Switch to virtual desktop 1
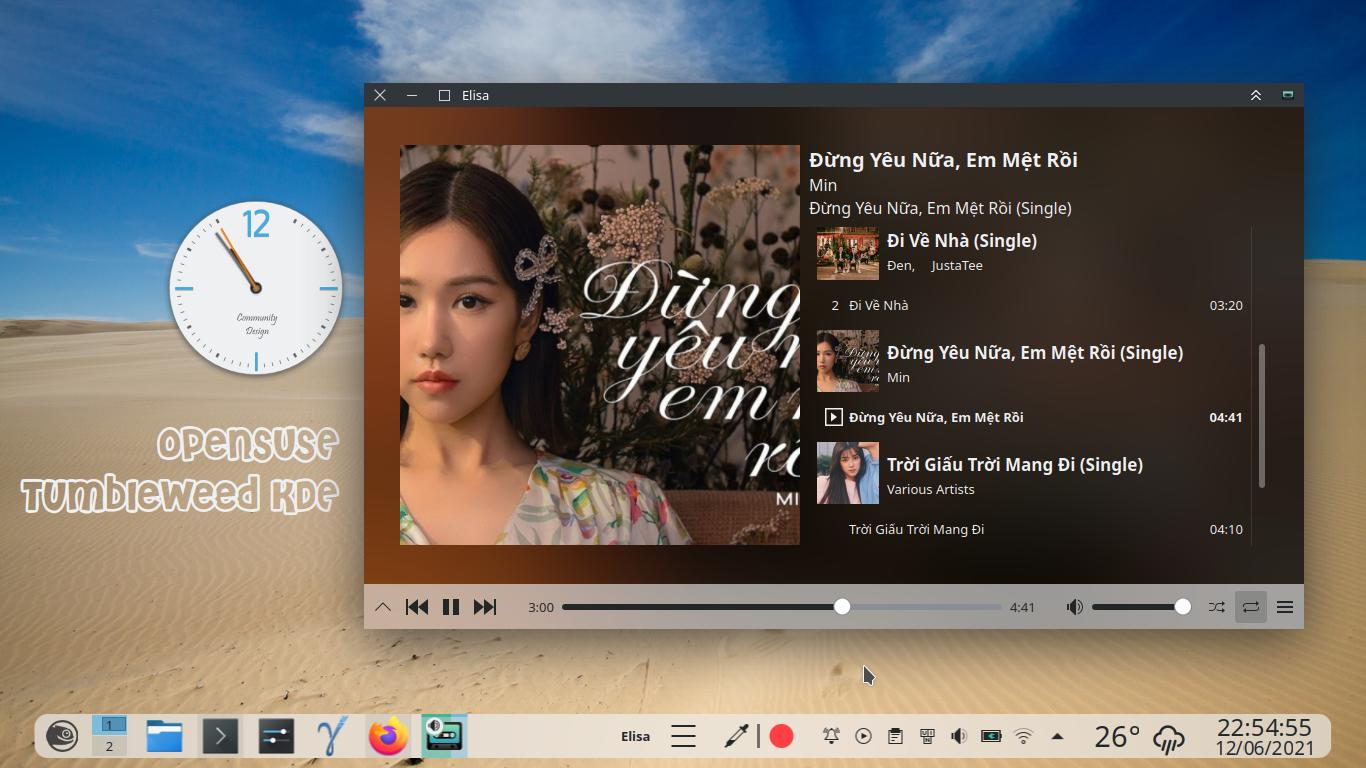 click(109, 725)
